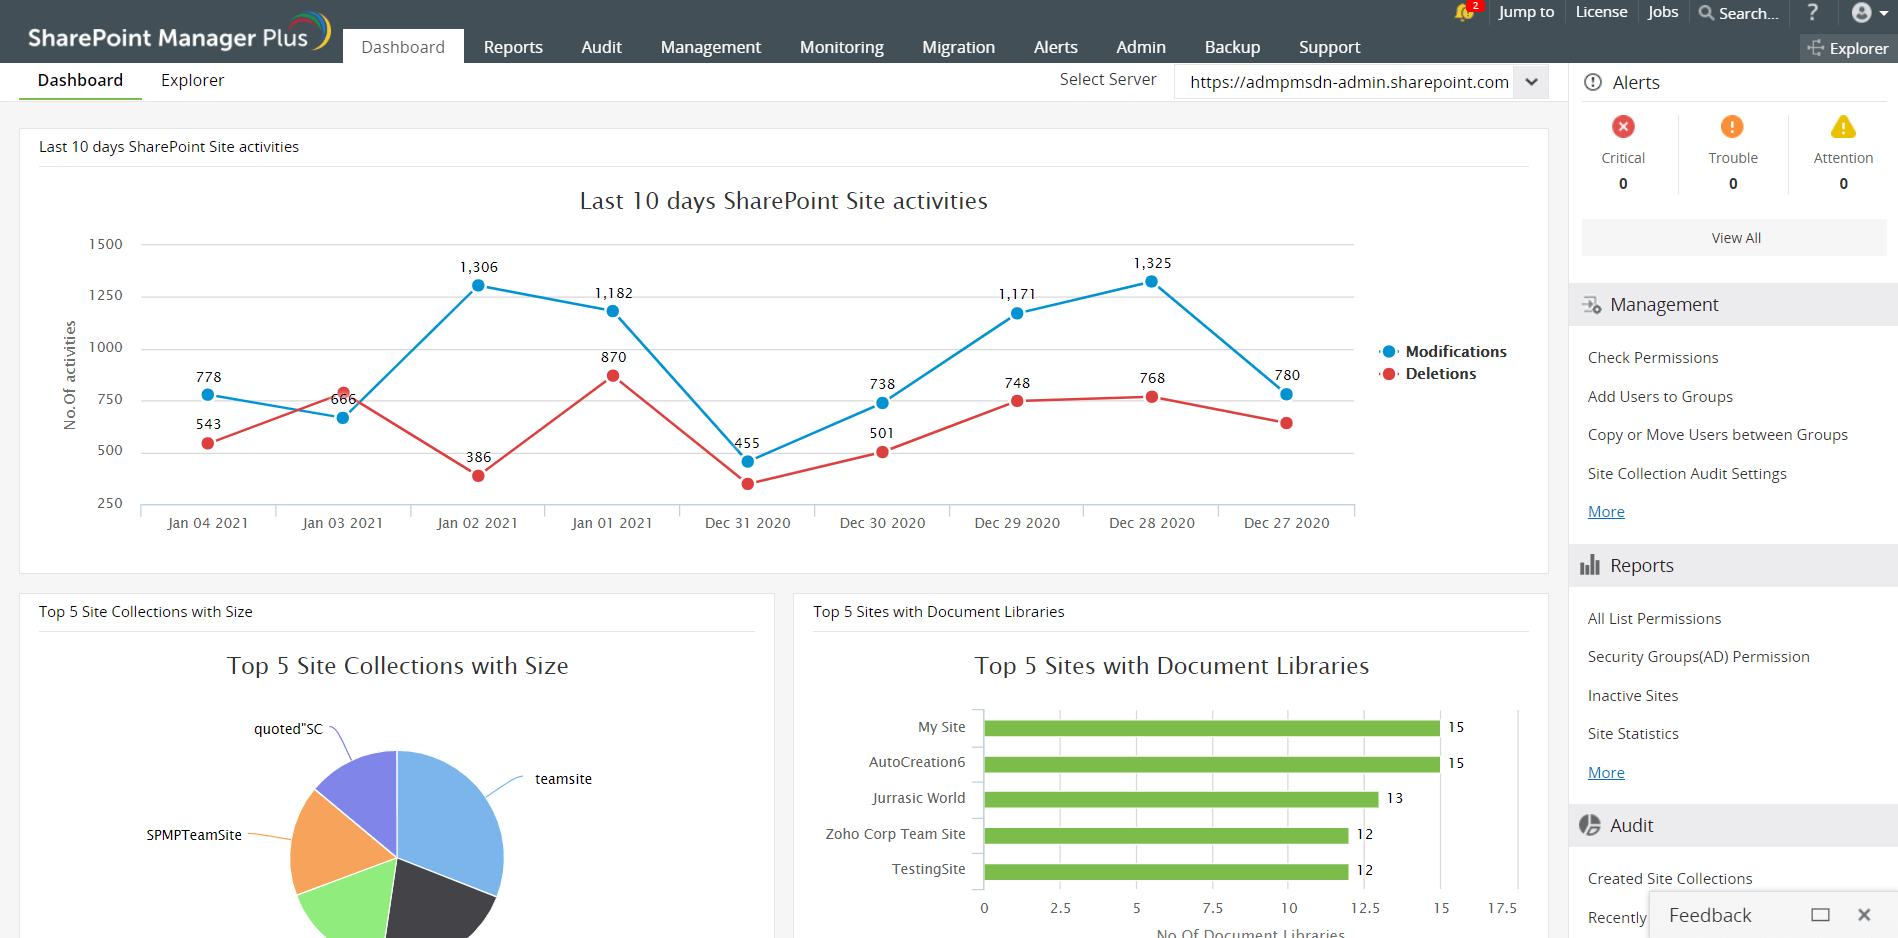Open the All List Permissions report
Image resolution: width=1898 pixels, height=938 pixels.
1654,619
